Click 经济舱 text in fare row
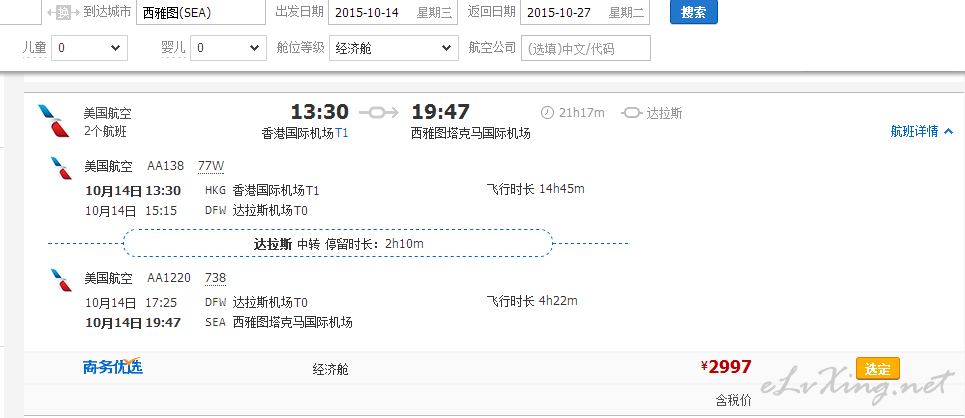 point(330,370)
